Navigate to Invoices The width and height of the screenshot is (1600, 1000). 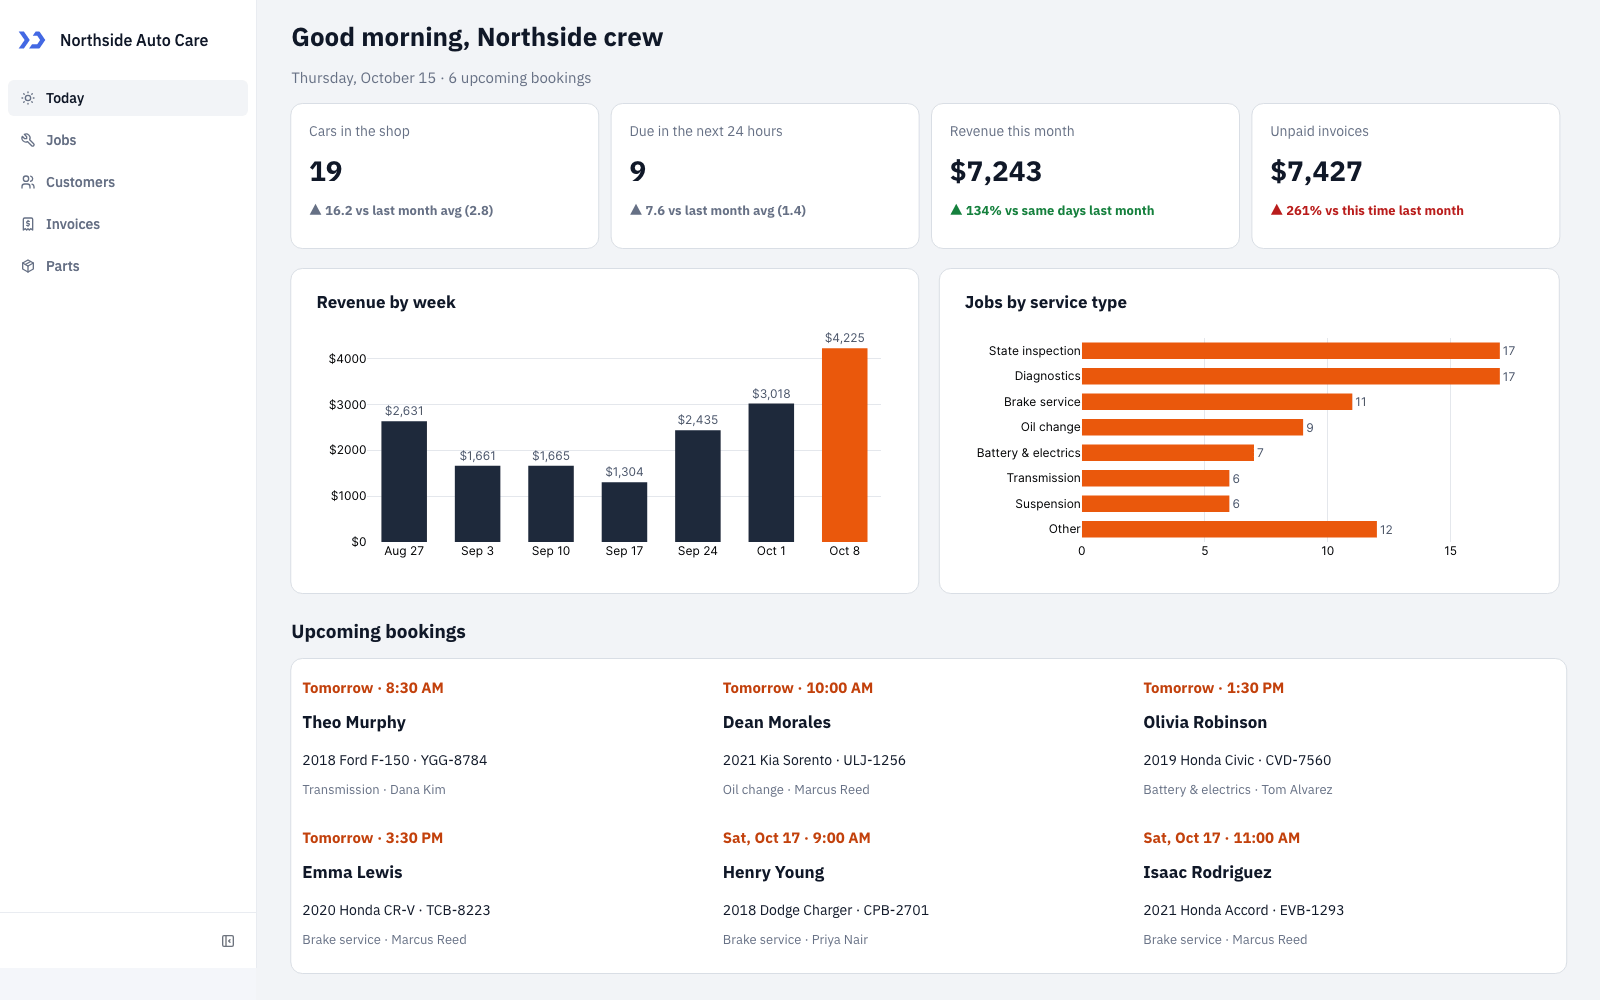[x=128, y=224]
